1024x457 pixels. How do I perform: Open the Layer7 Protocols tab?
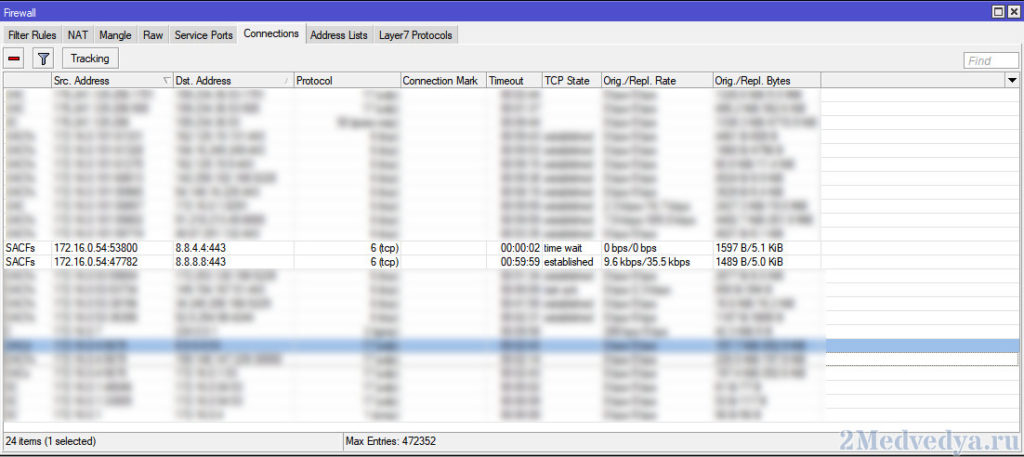(415, 35)
